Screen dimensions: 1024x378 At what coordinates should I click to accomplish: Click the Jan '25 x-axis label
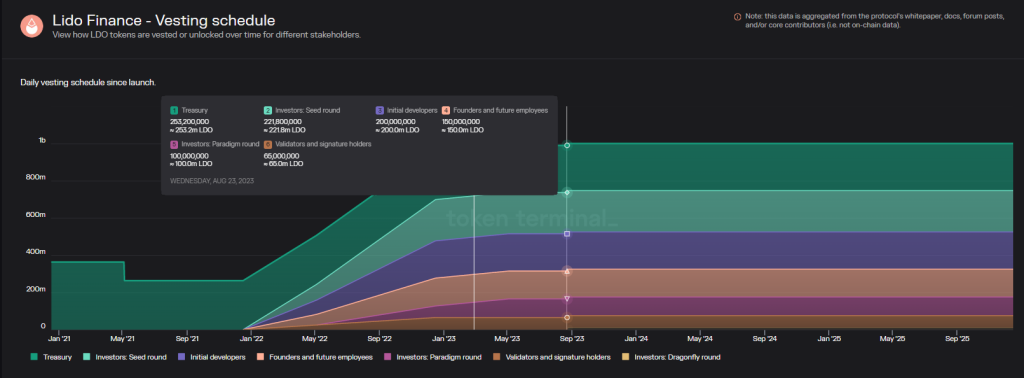pyautogui.click(x=829, y=339)
